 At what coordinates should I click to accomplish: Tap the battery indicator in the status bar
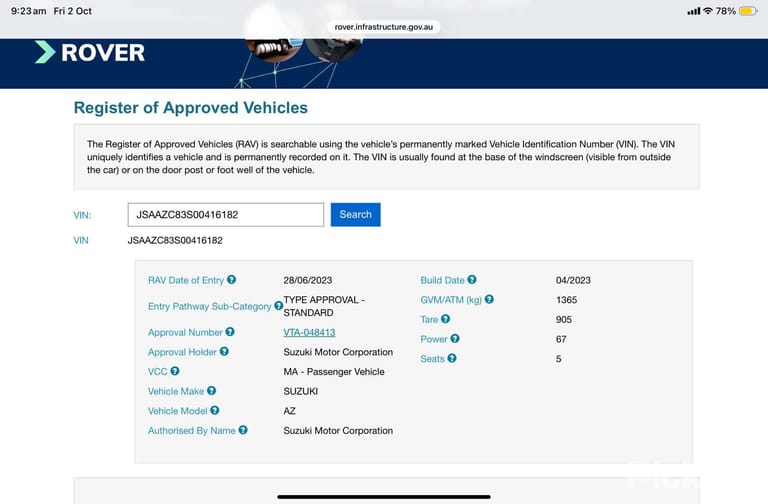tap(748, 11)
